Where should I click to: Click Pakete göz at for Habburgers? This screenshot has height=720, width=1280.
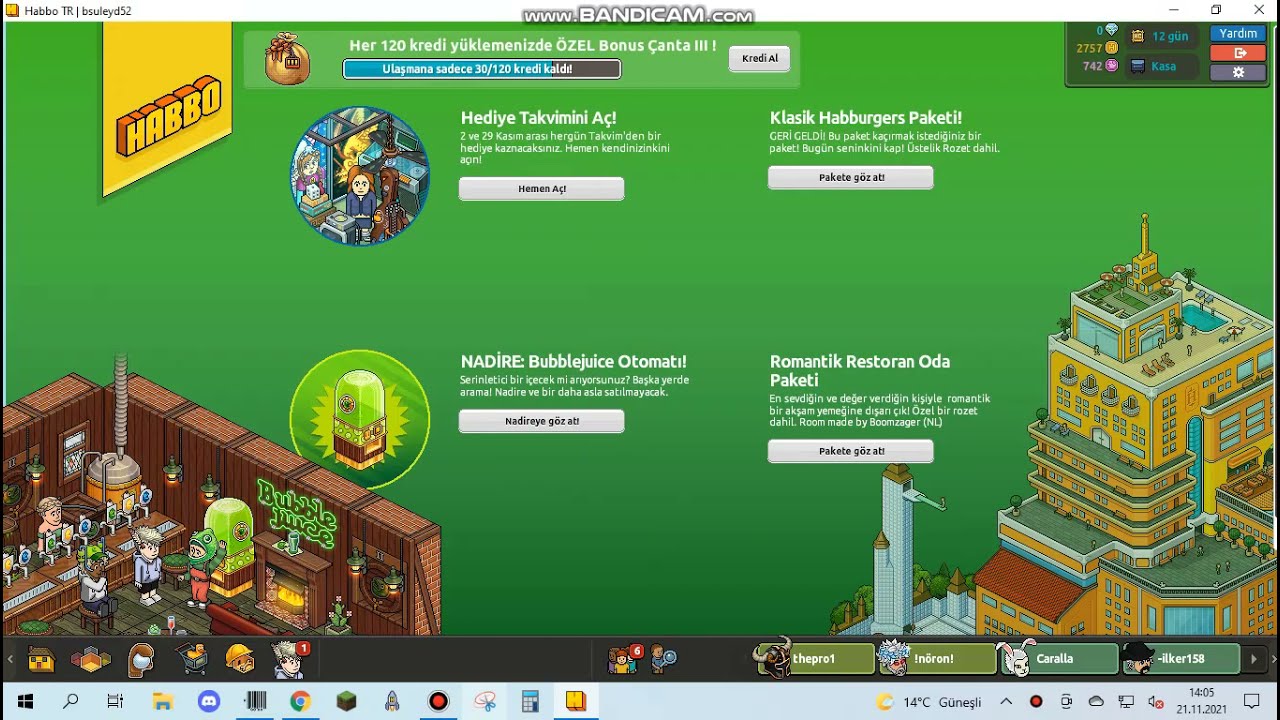[851, 177]
